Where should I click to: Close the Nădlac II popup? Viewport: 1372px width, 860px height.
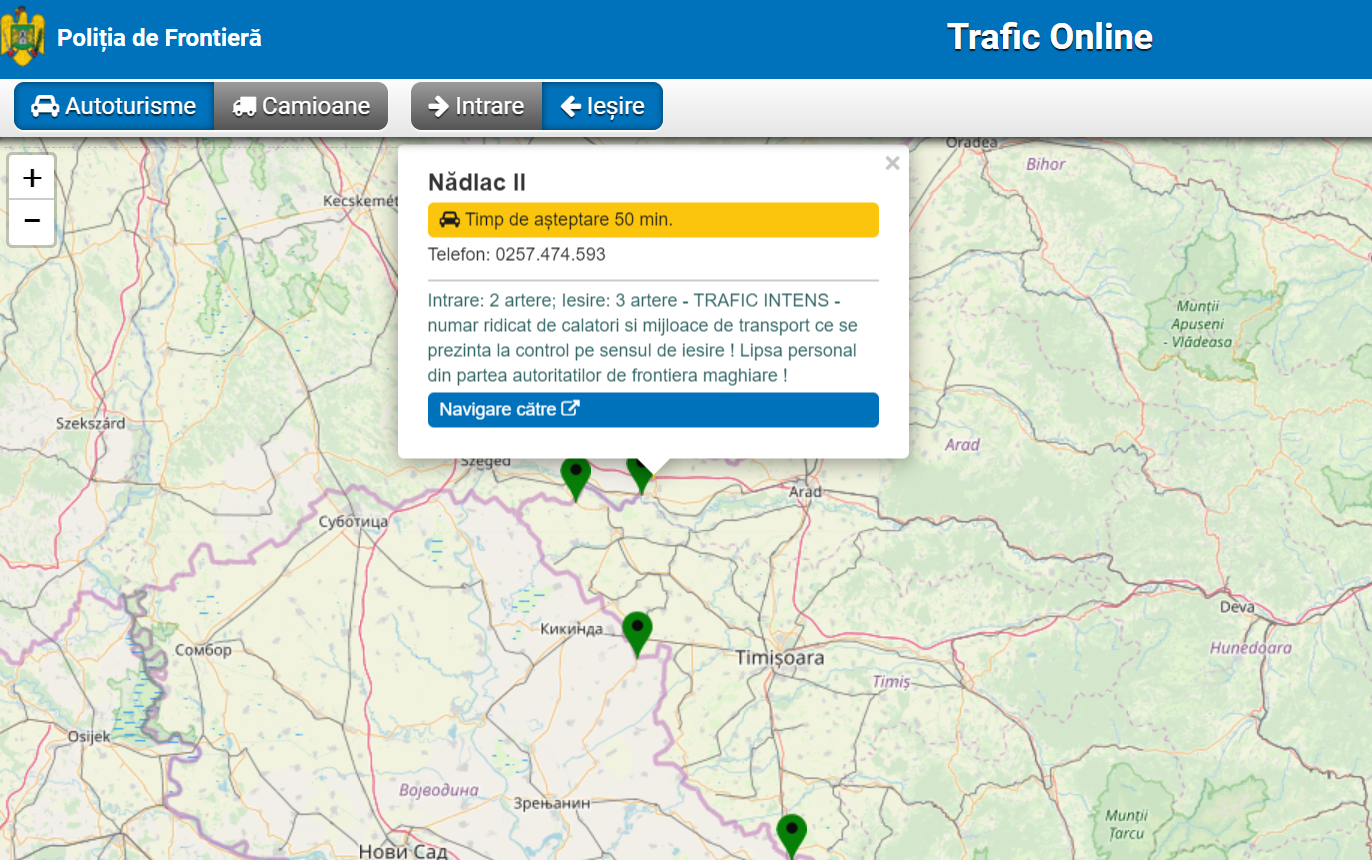click(892, 163)
